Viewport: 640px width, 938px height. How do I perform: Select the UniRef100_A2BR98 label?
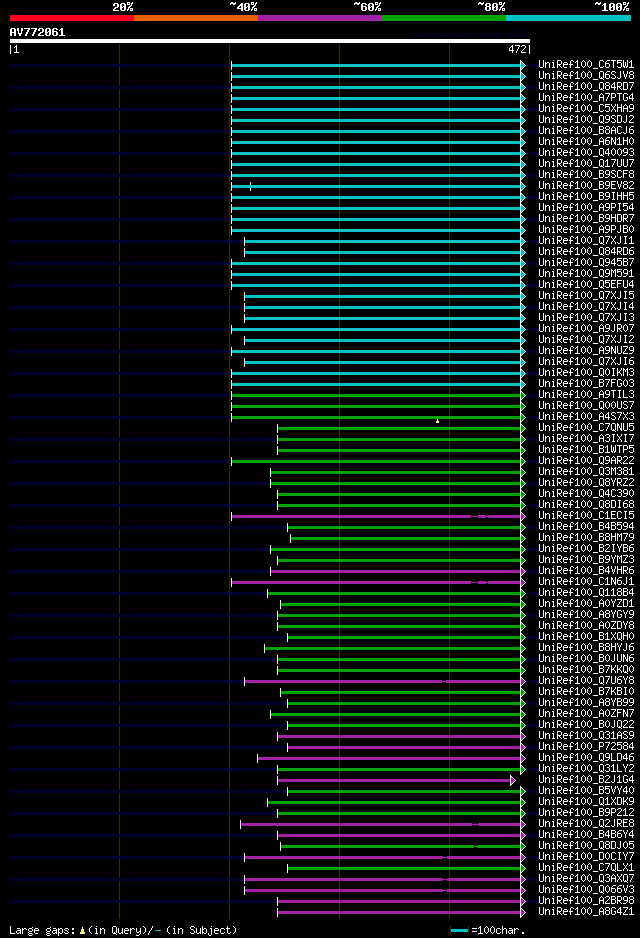coord(586,900)
